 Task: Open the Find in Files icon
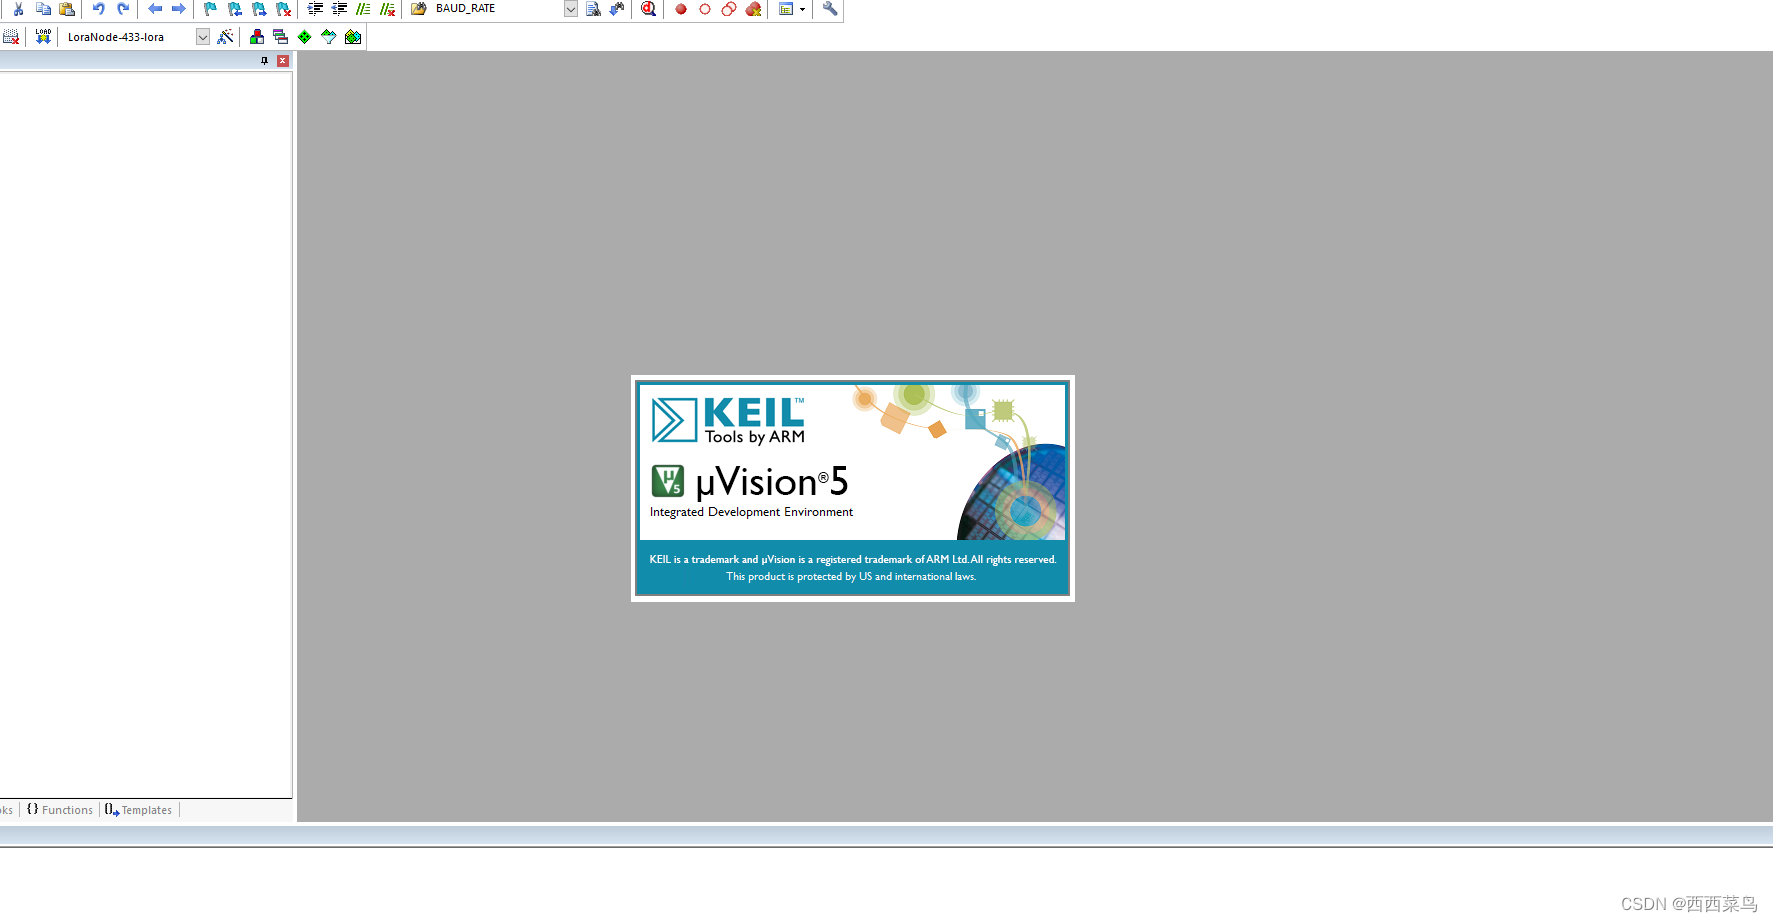[419, 9]
